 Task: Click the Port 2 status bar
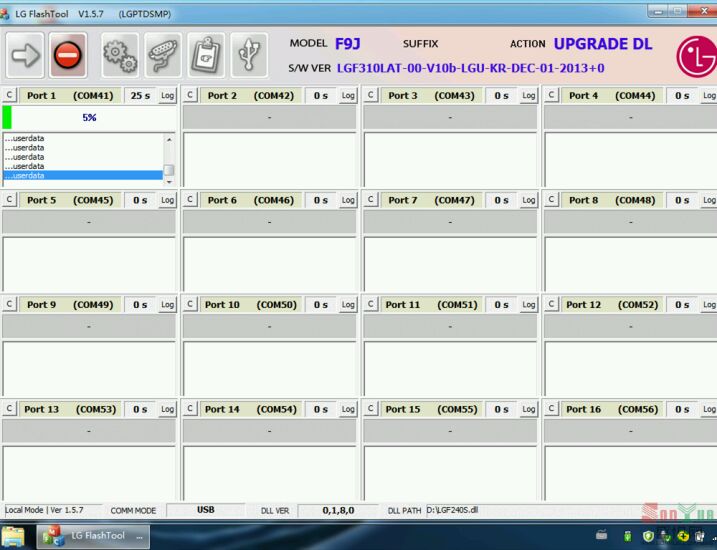click(269, 117)
